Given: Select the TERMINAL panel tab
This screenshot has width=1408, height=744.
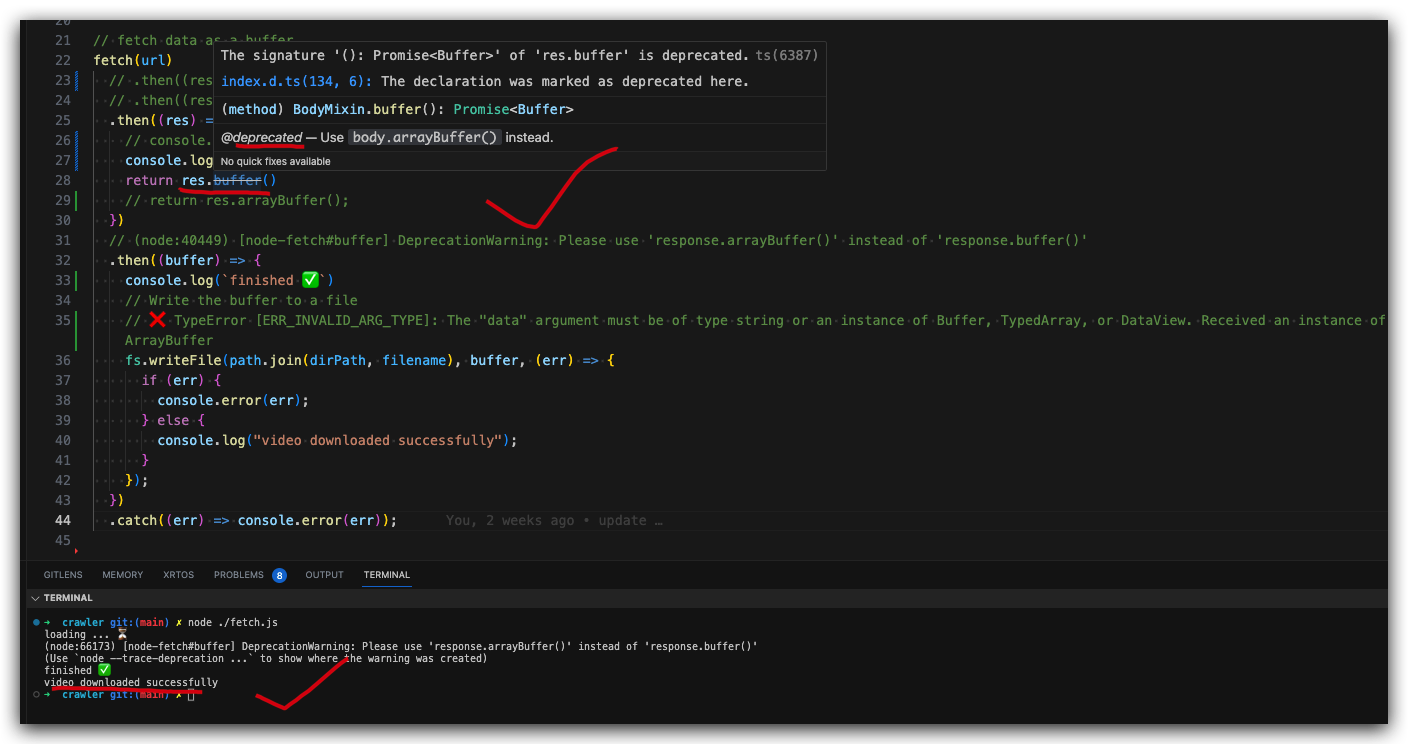Looking at the screenshot, I should (387, 575).
